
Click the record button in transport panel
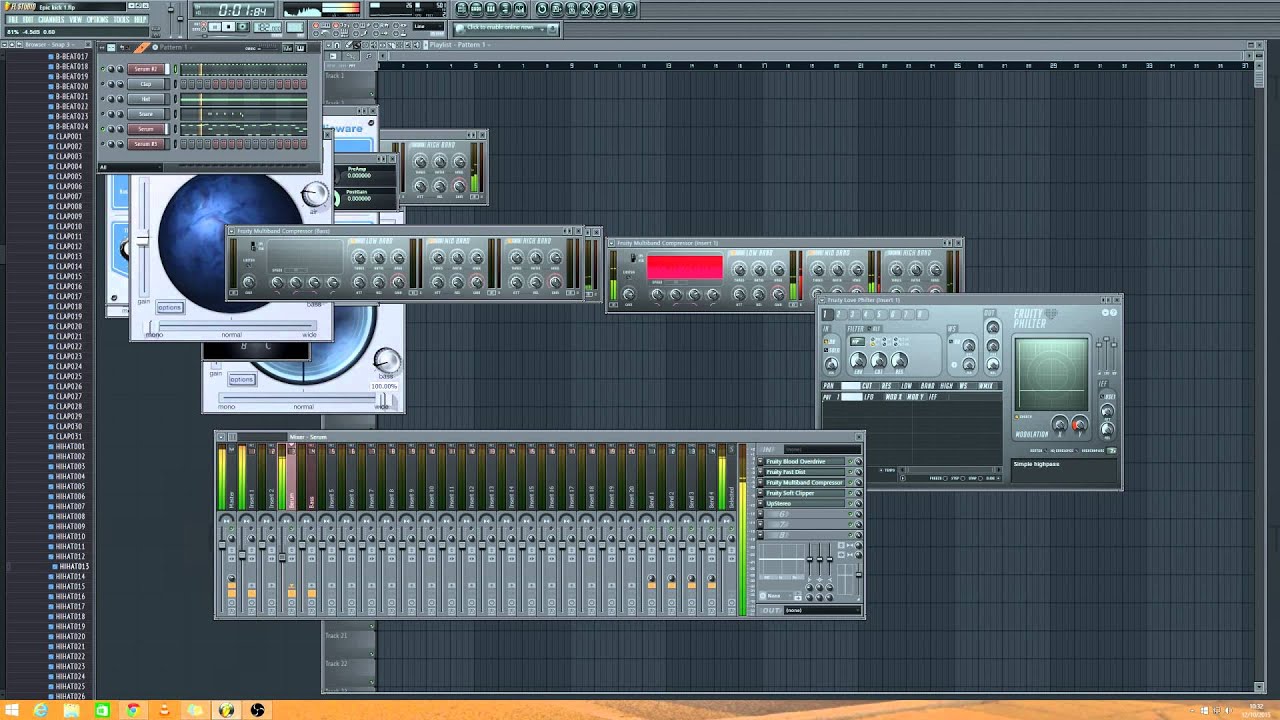click(240, 27)
